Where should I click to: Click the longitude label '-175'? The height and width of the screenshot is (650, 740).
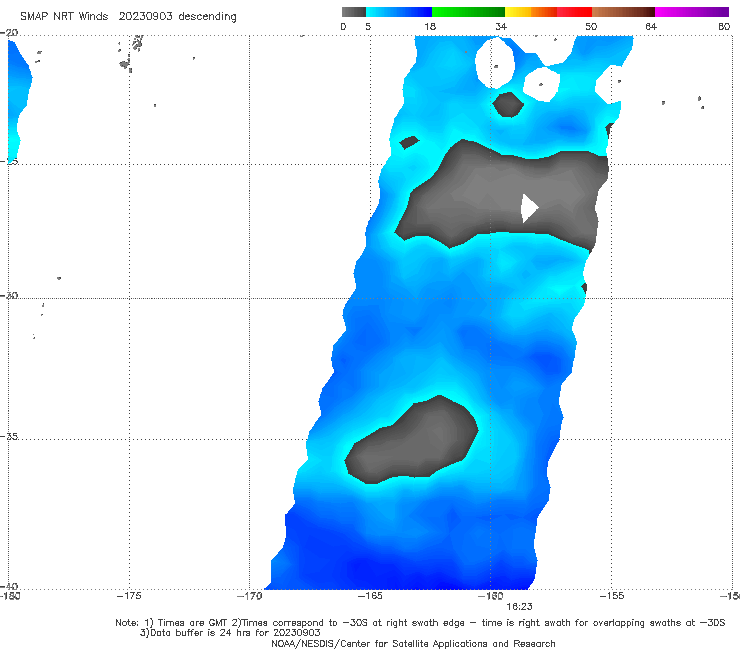[129, 596]
